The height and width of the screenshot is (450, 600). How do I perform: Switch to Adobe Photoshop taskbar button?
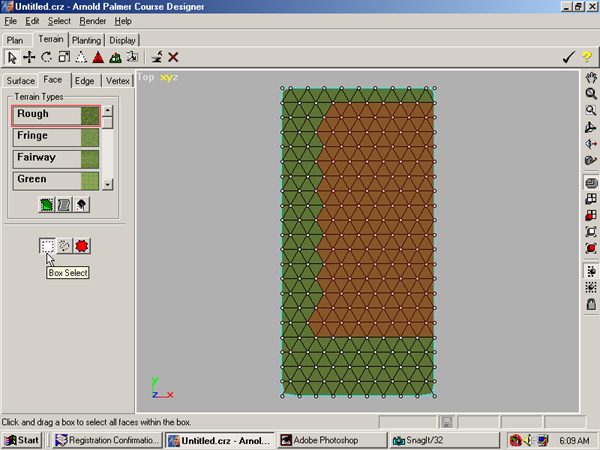pyautogui.click(x=331, y=440)
